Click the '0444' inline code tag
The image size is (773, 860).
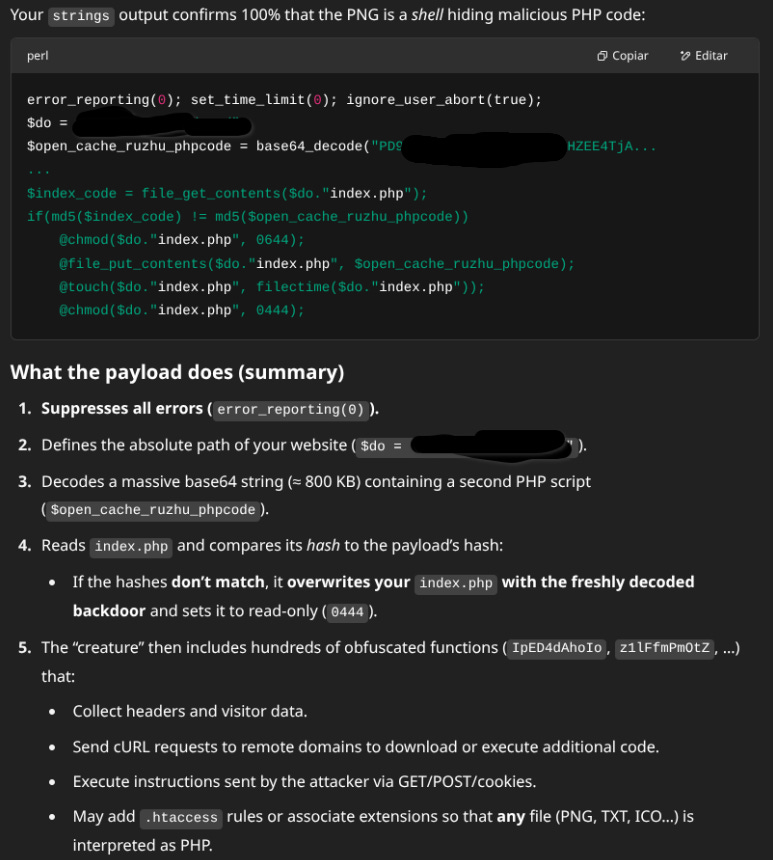[x=347, y=612]
